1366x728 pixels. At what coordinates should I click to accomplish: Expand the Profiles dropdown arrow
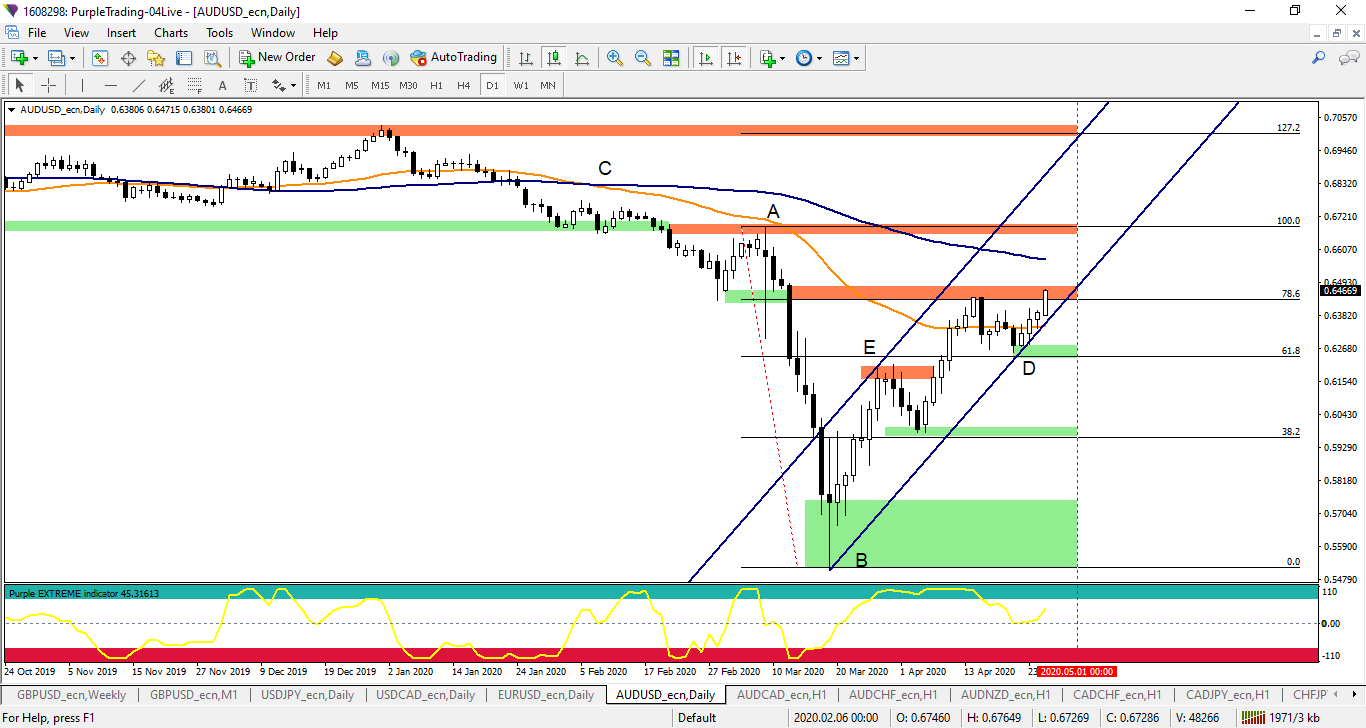pyautogui.click(x=72, y=58)
